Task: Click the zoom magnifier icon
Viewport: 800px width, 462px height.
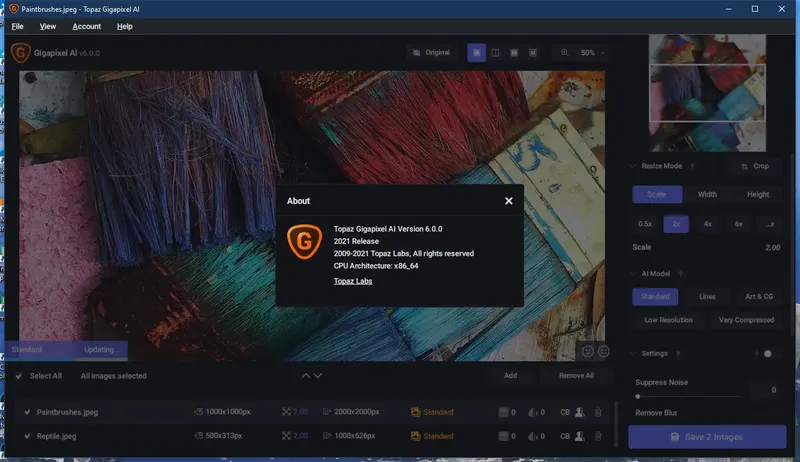Action: [x=565, y=53]
